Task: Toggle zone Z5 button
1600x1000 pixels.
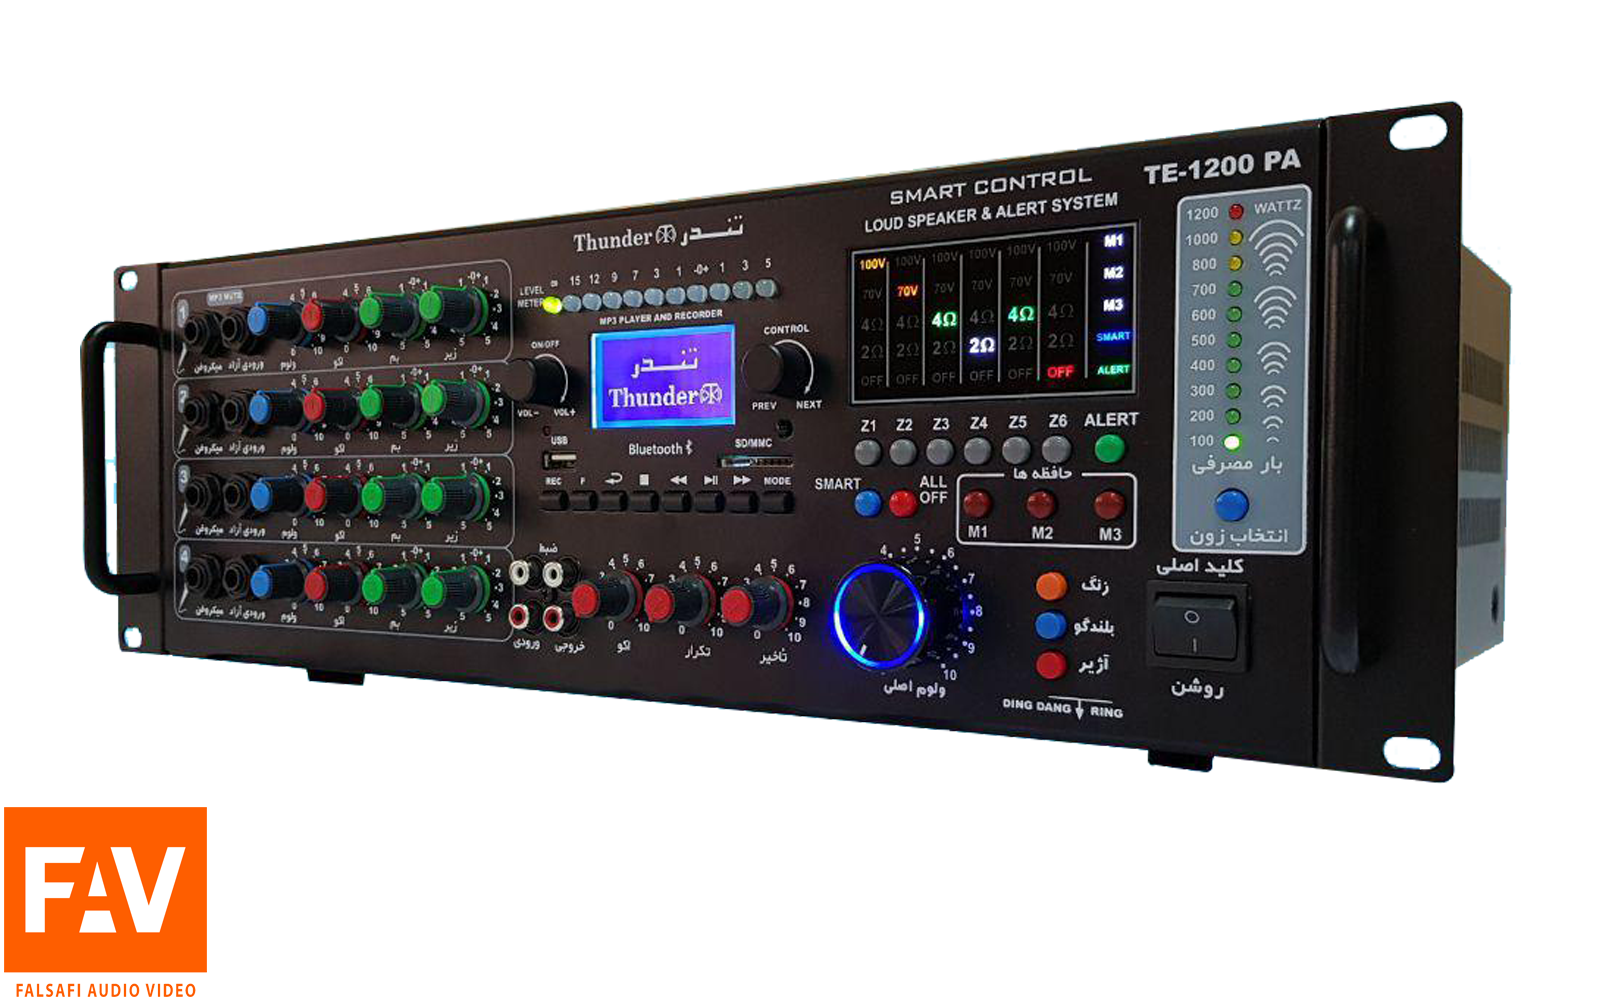Action: (1016, 449)
